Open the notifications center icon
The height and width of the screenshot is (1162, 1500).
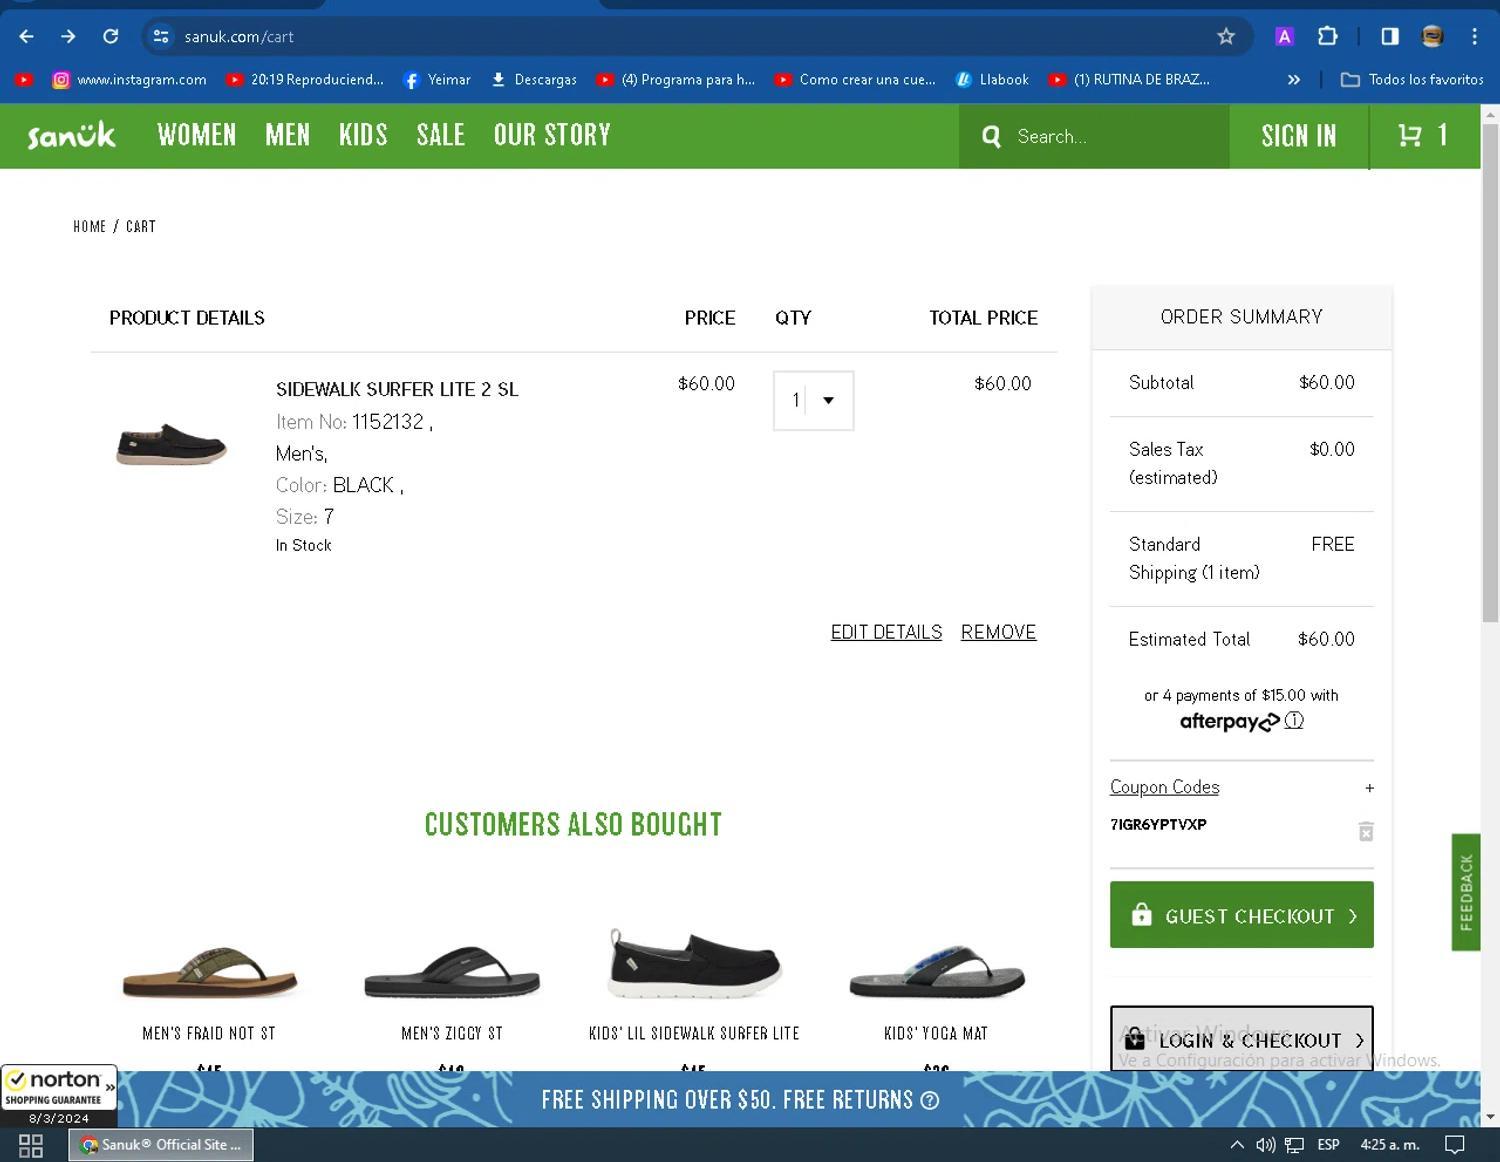(1455, 1145)
